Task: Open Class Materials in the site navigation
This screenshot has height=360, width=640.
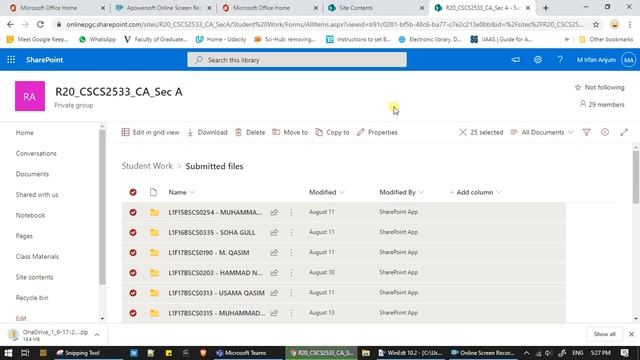Action: (x=37, y=256)
